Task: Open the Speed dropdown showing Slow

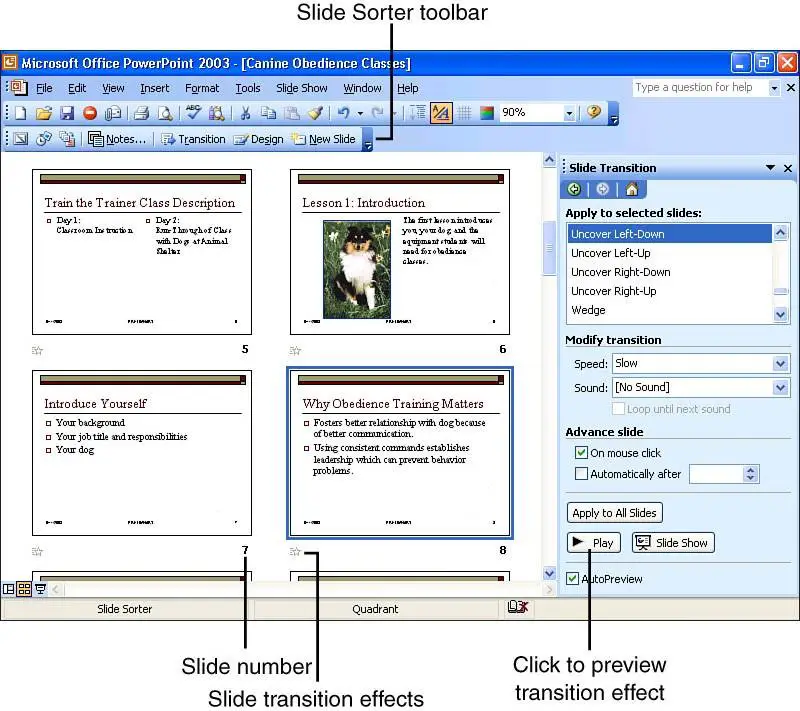Action: pos(780,364)
